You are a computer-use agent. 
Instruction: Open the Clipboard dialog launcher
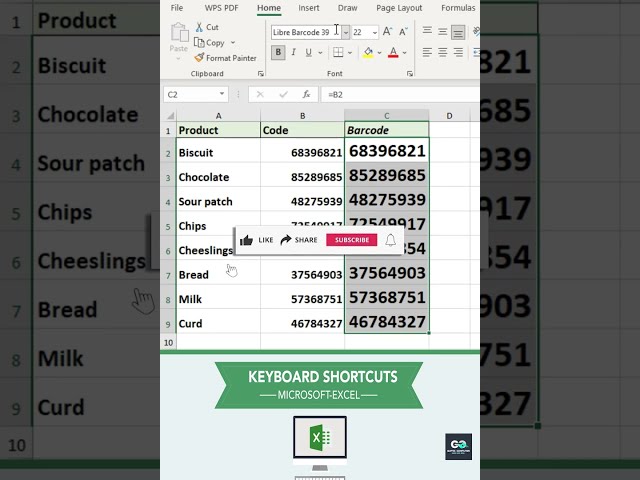(x=261, y=73)
